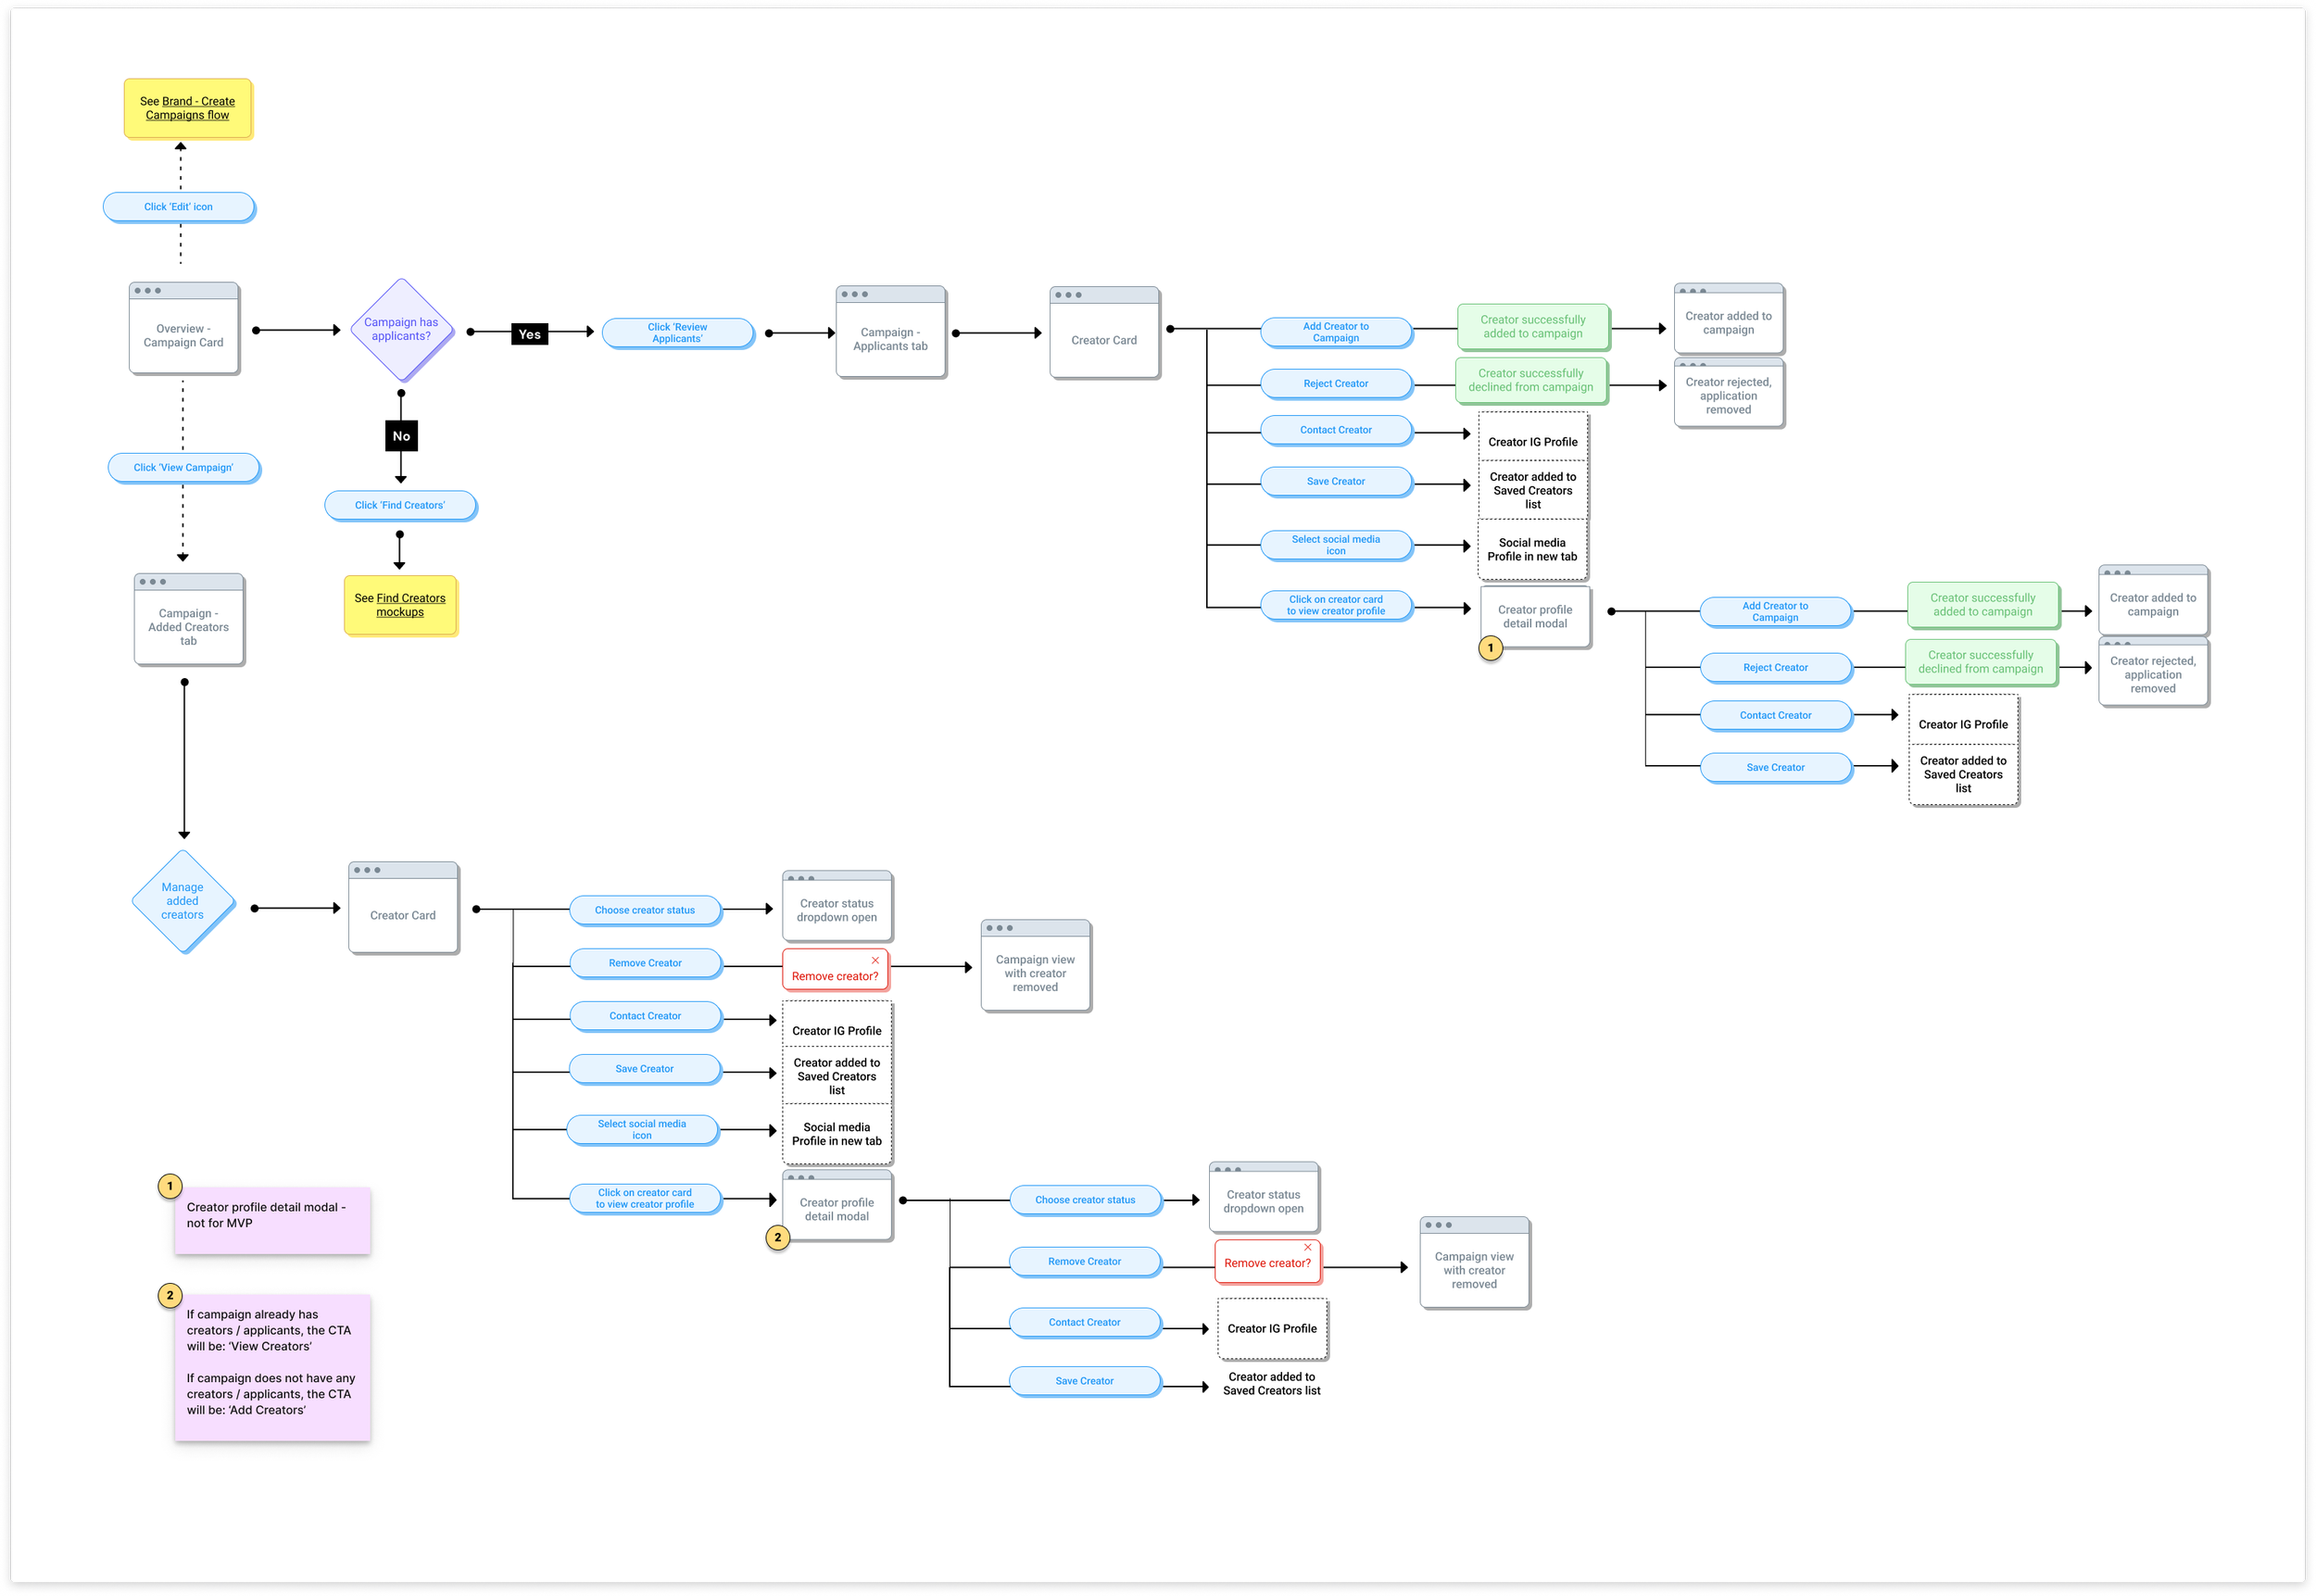
Task: Select the black 'Yes' branch label
Action: click(529, 334)
